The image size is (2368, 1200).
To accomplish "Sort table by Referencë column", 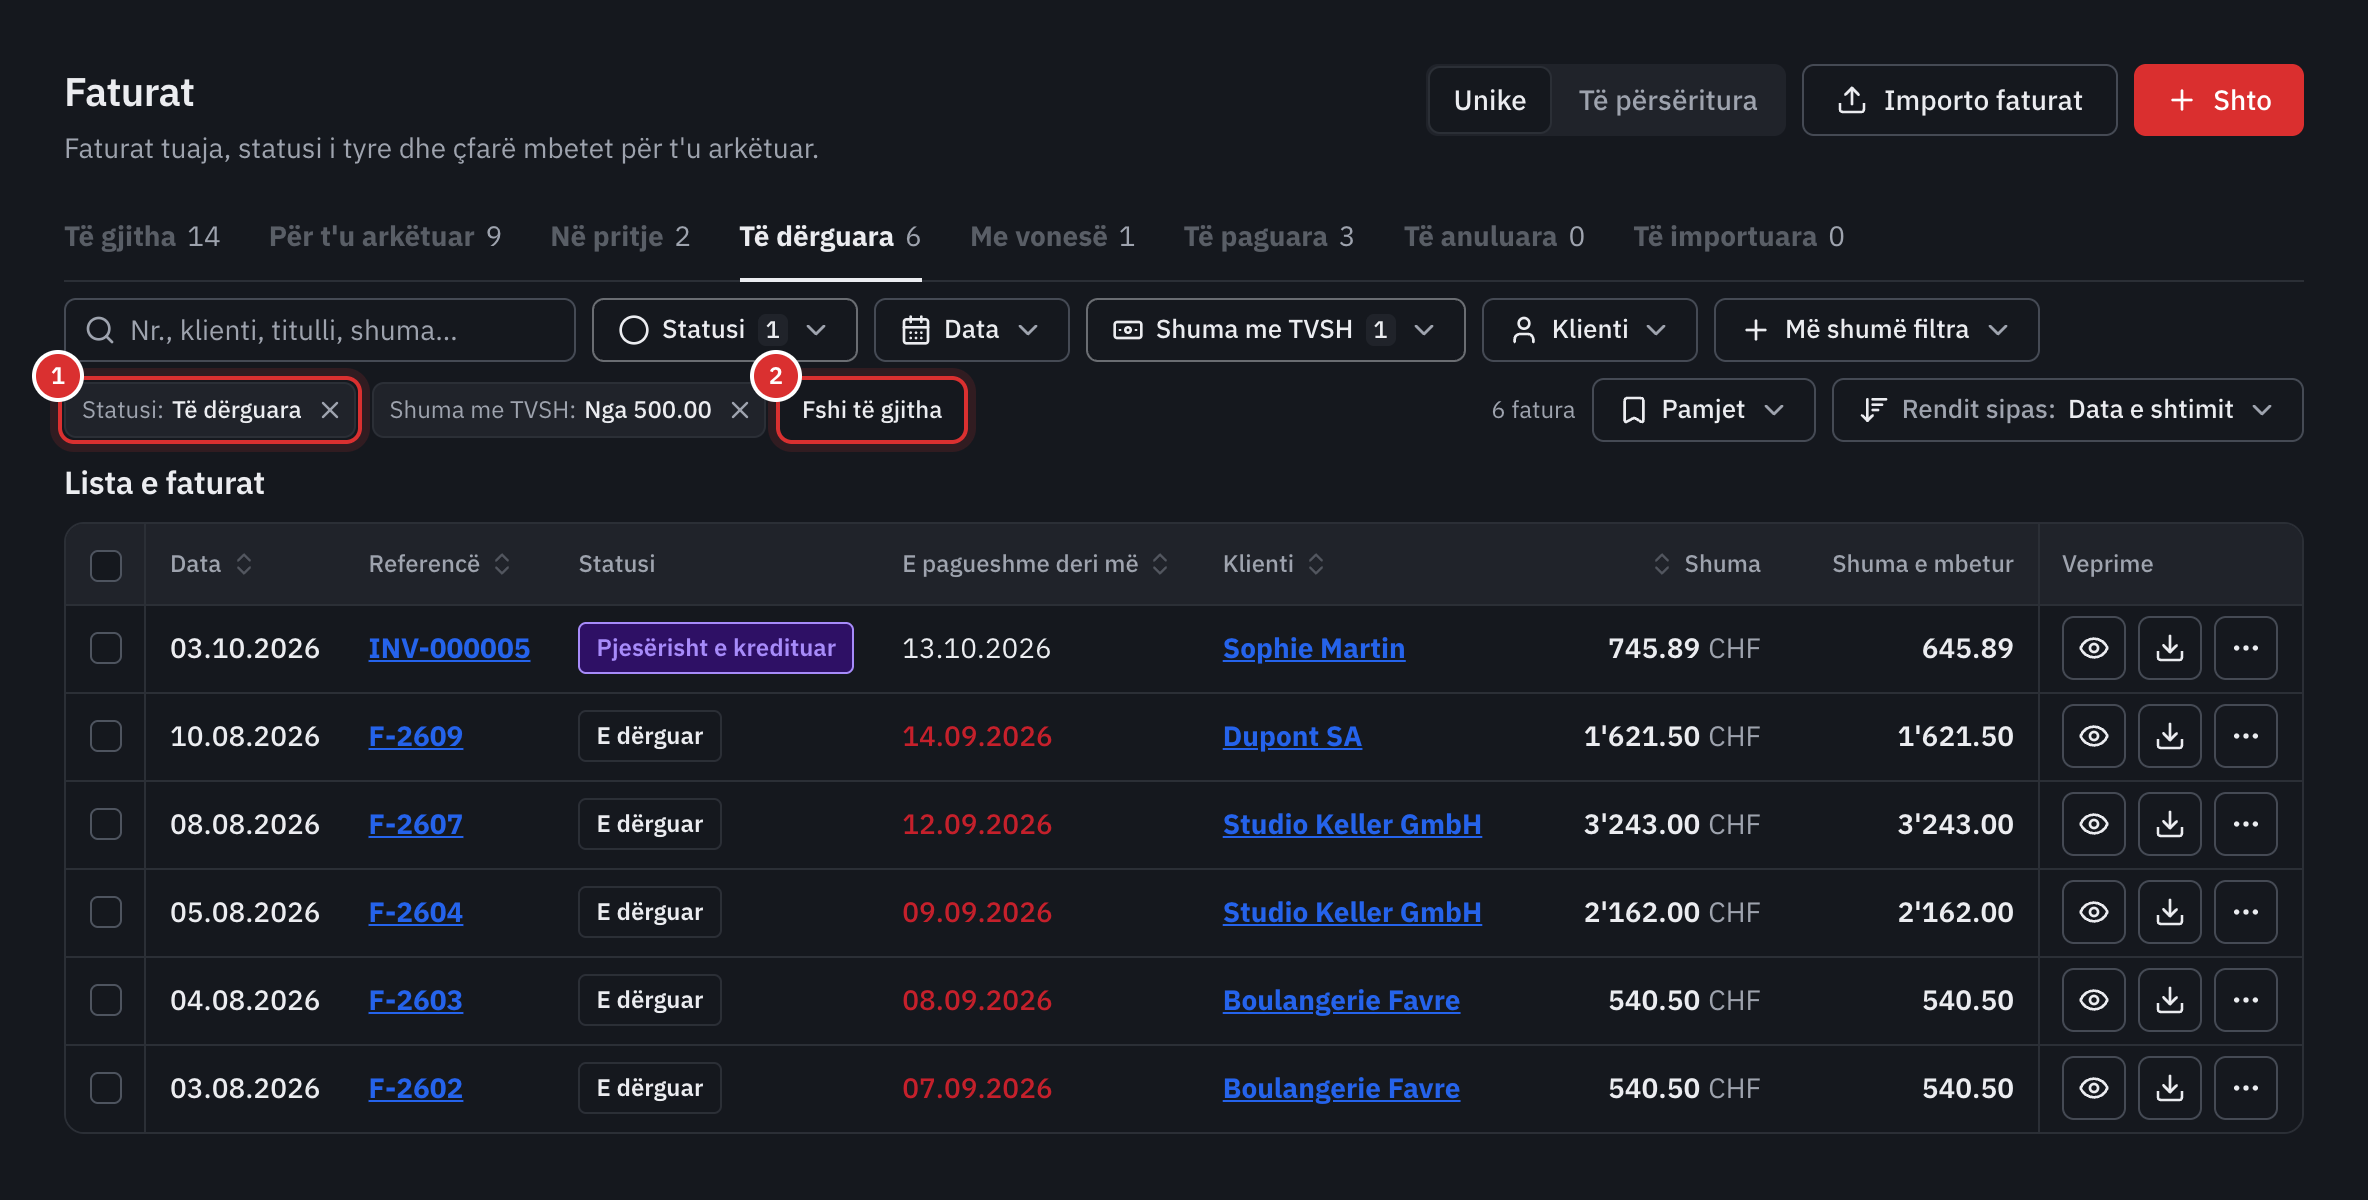I will point(439,564).
